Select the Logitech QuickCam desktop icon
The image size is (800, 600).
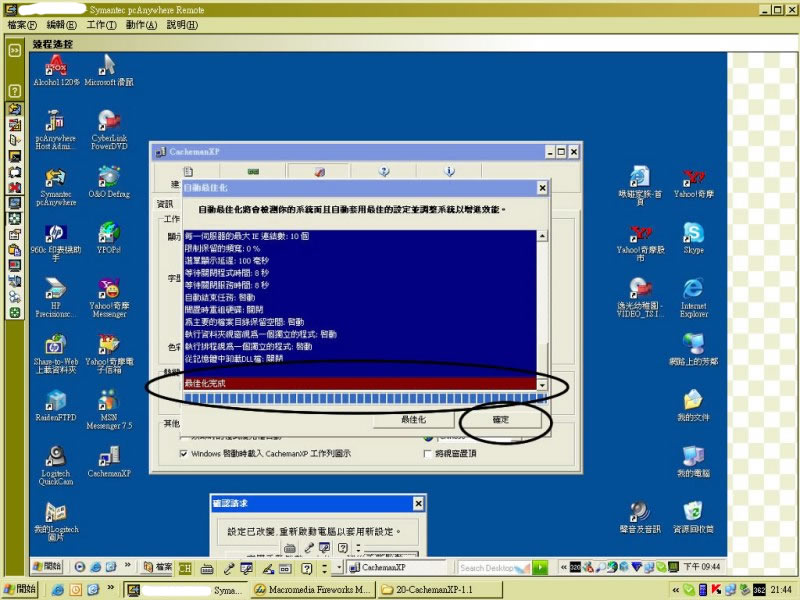56,465
